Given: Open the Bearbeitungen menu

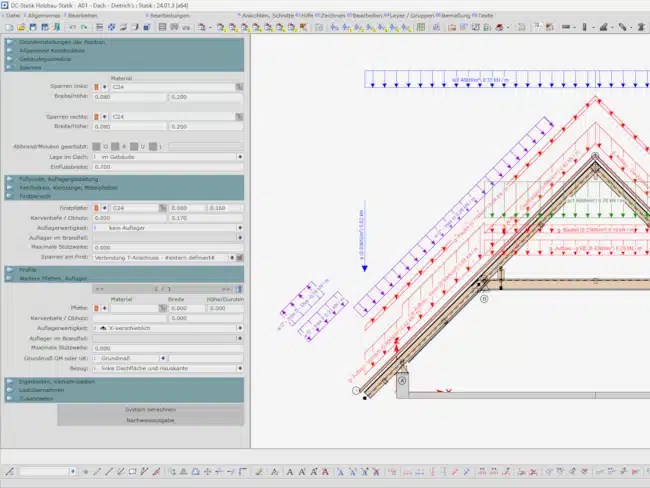Looking at the screenshot, I should point(170,15).
